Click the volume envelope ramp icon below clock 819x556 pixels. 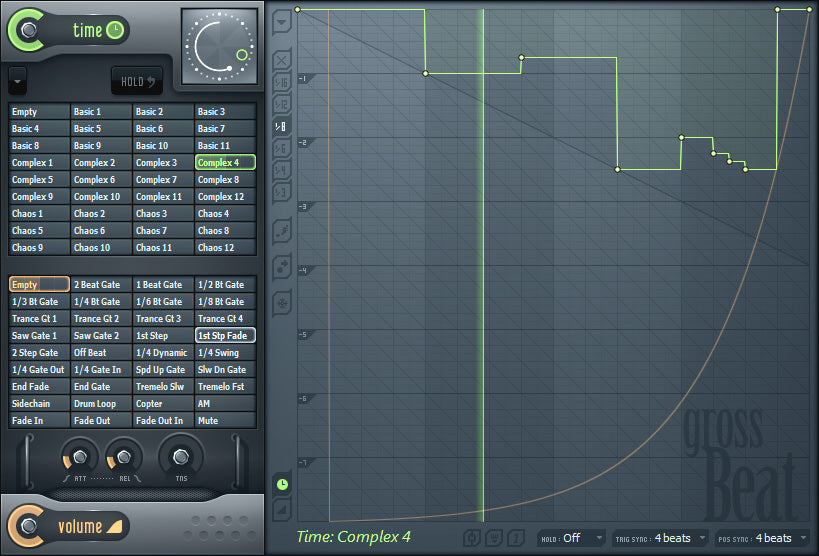[282, 508]
